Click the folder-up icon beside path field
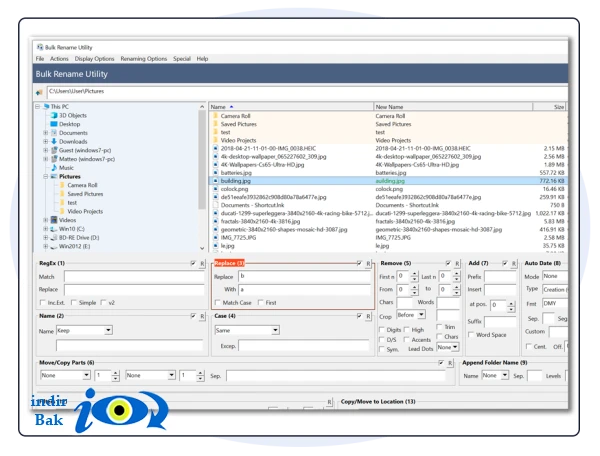The height and width of the screenshot is (456, 600). coord(39,92)
